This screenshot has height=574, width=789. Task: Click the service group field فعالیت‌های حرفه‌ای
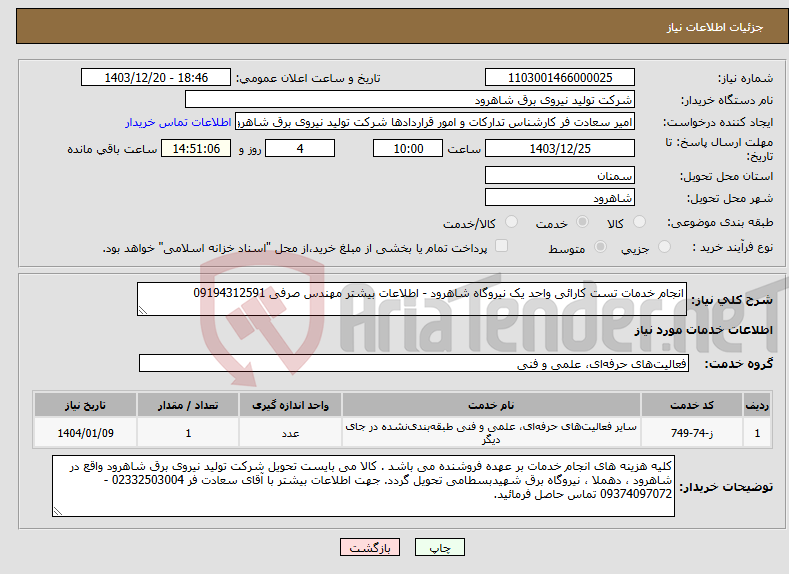[414, 363]
